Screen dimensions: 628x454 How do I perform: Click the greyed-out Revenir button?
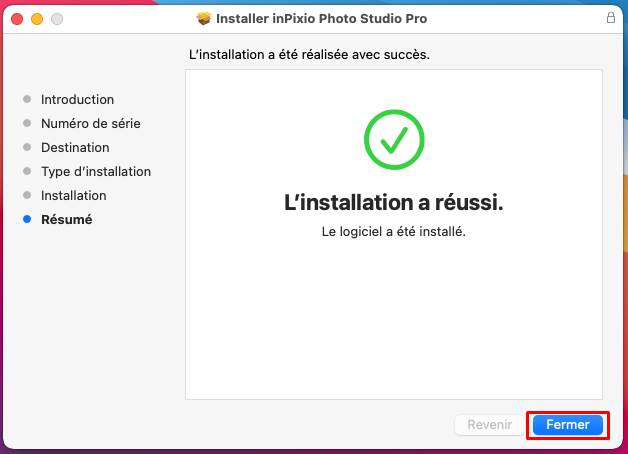[x=489, y=425]
